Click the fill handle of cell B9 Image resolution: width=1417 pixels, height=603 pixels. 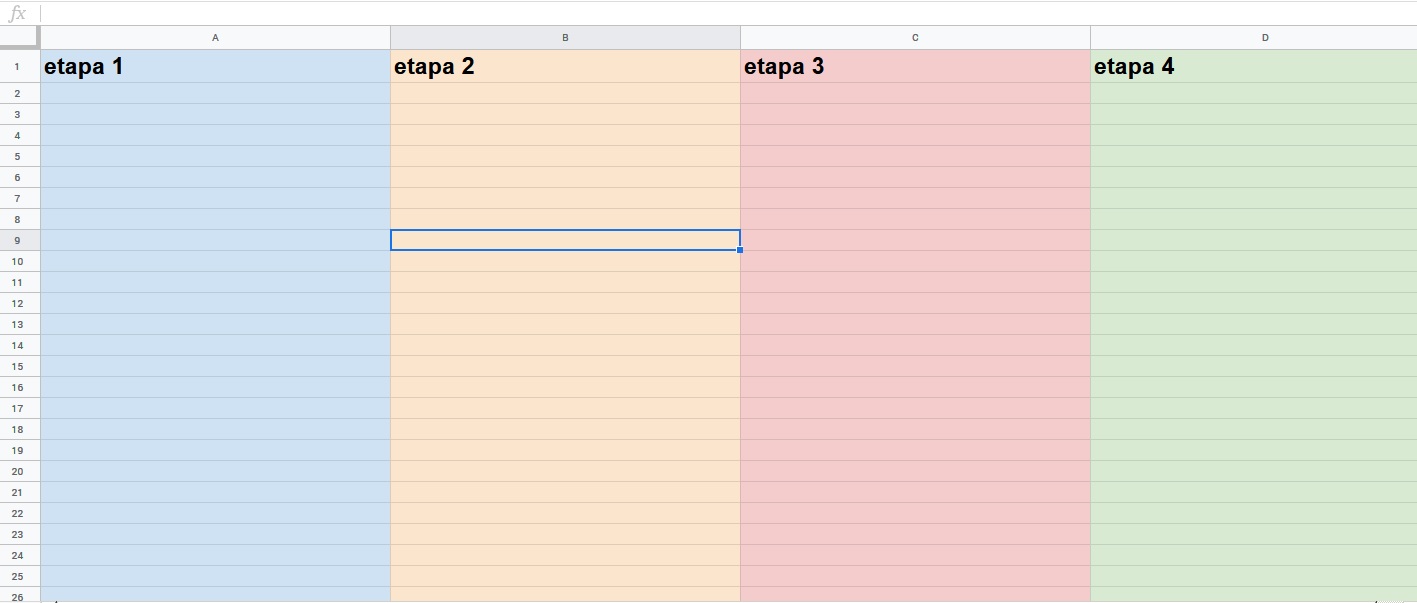(x=740, y=250)
